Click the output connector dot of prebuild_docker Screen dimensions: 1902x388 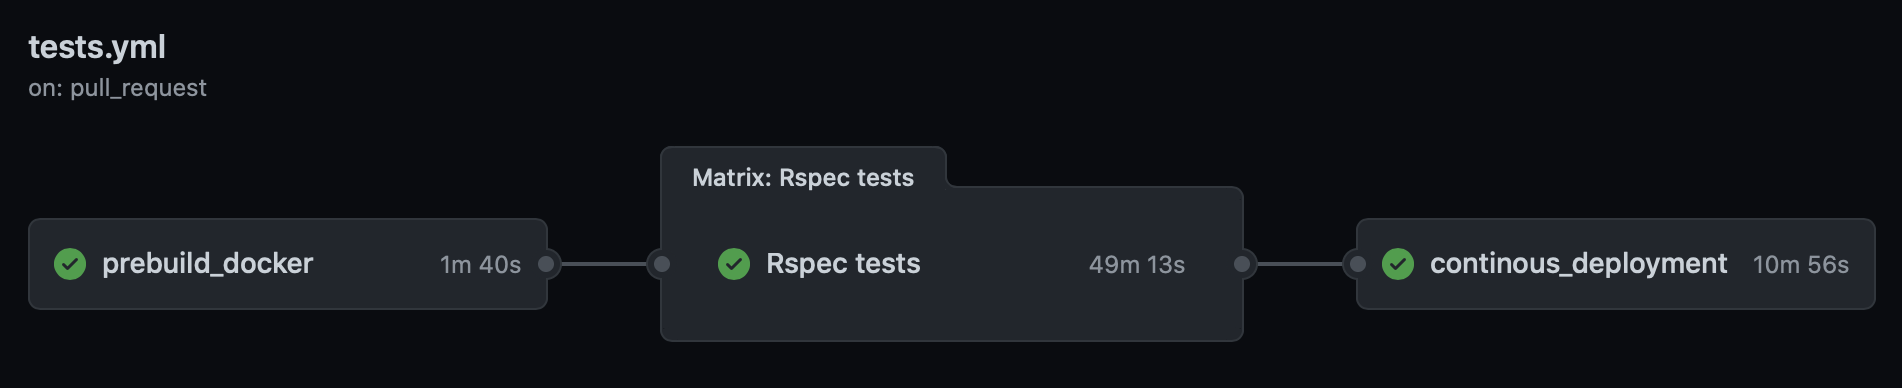coord(546,264)
